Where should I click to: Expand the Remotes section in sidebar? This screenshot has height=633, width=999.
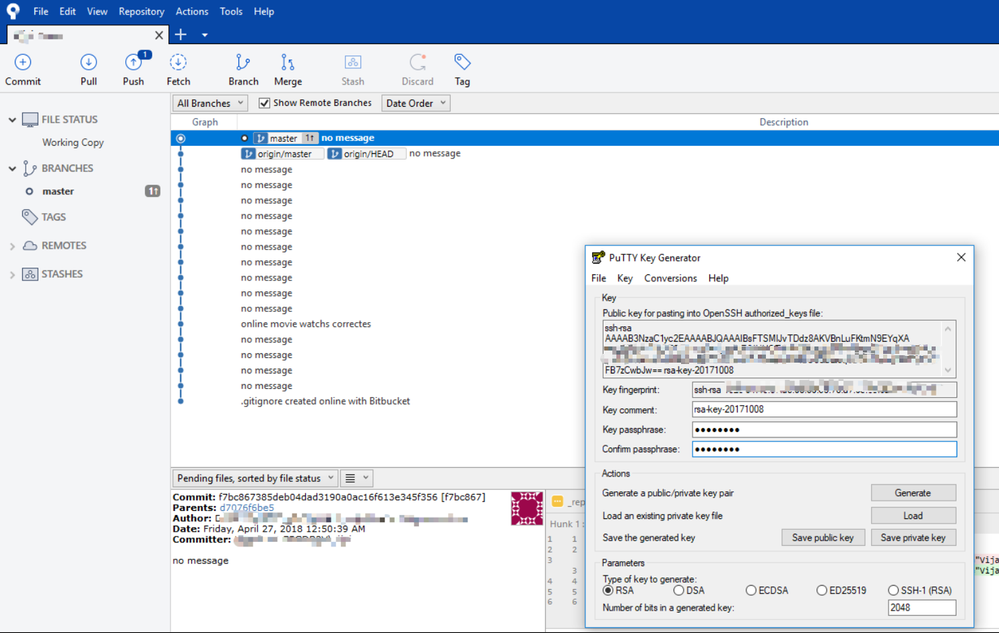pyautogui.click(x=13, y=246)
